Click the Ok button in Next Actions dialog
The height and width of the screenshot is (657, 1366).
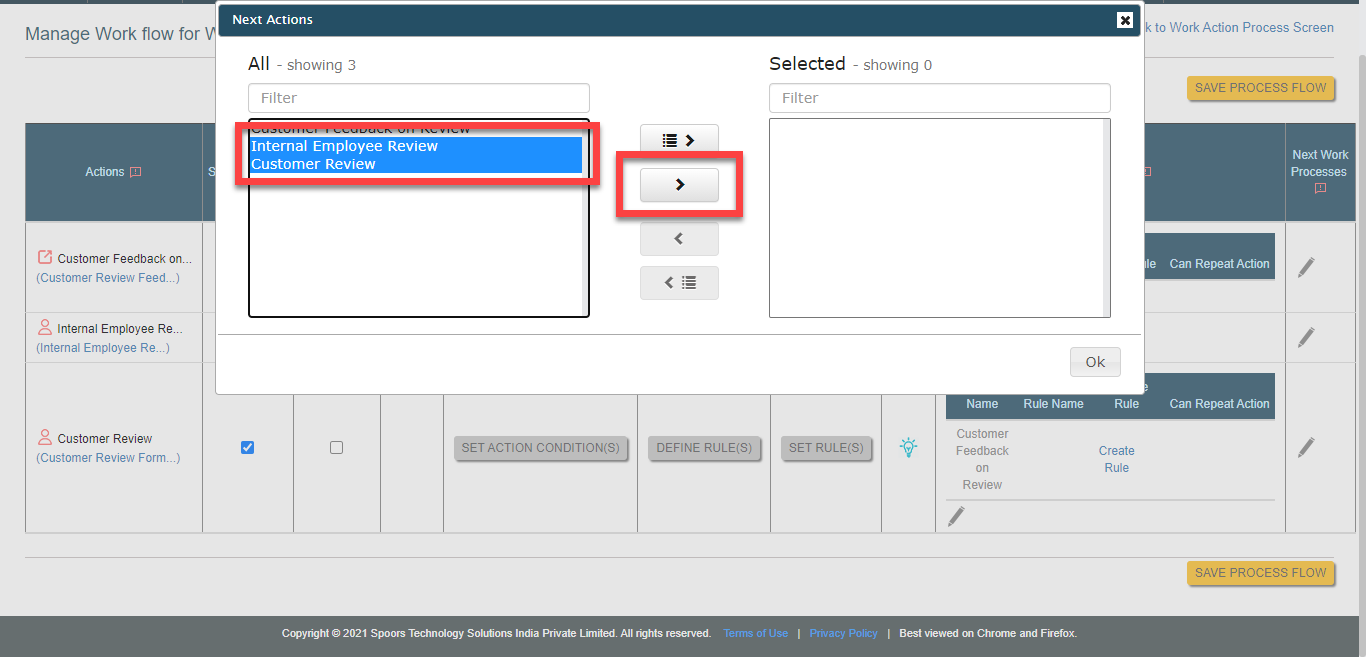[1095, 361]
